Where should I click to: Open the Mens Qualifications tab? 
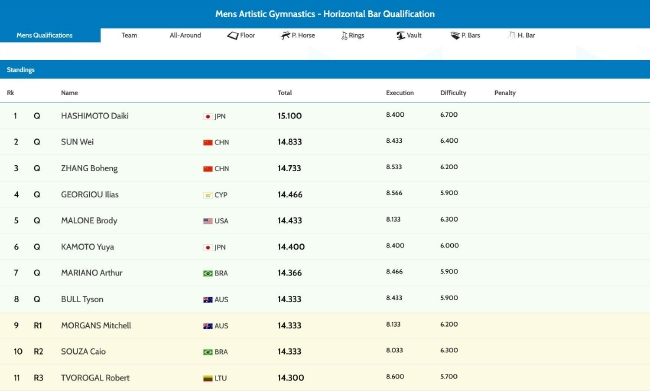[50, 35]
